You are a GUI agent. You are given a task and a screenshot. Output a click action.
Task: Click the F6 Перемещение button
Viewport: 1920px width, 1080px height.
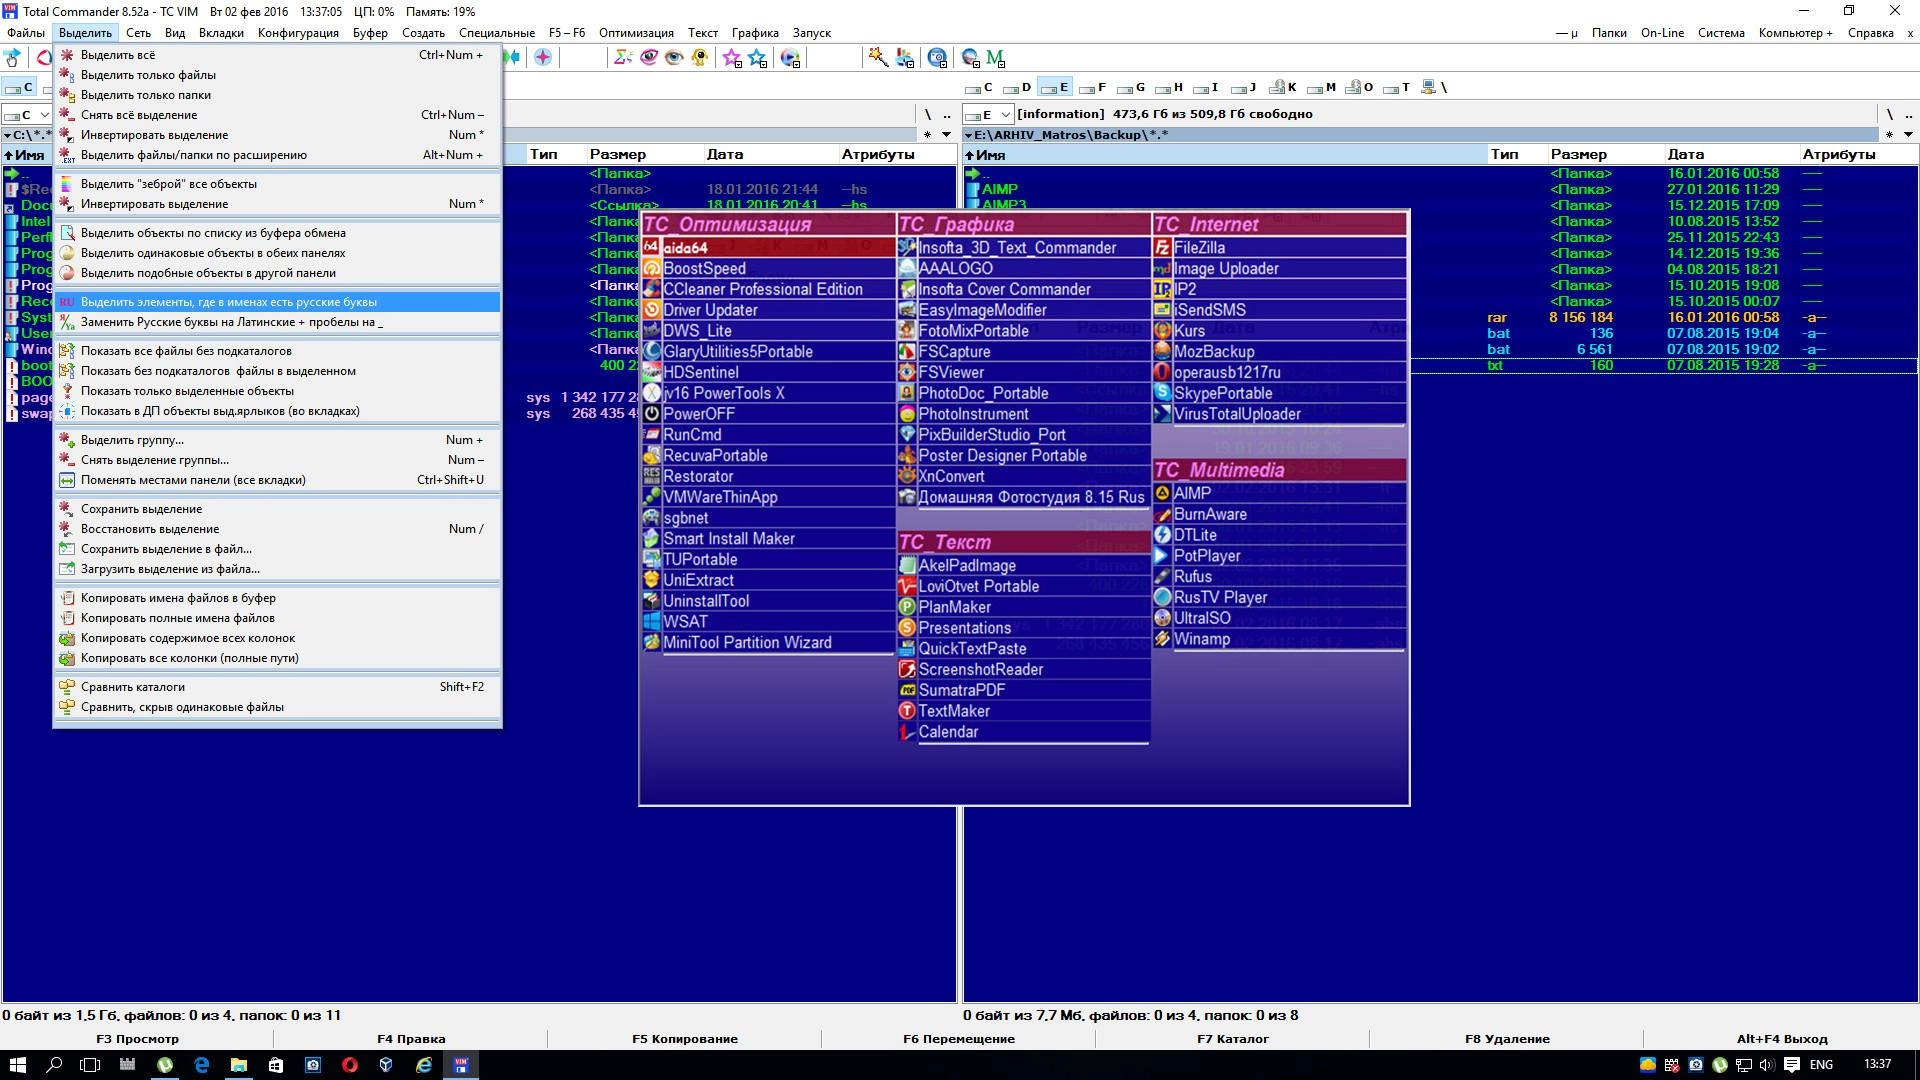(959, 1039)
